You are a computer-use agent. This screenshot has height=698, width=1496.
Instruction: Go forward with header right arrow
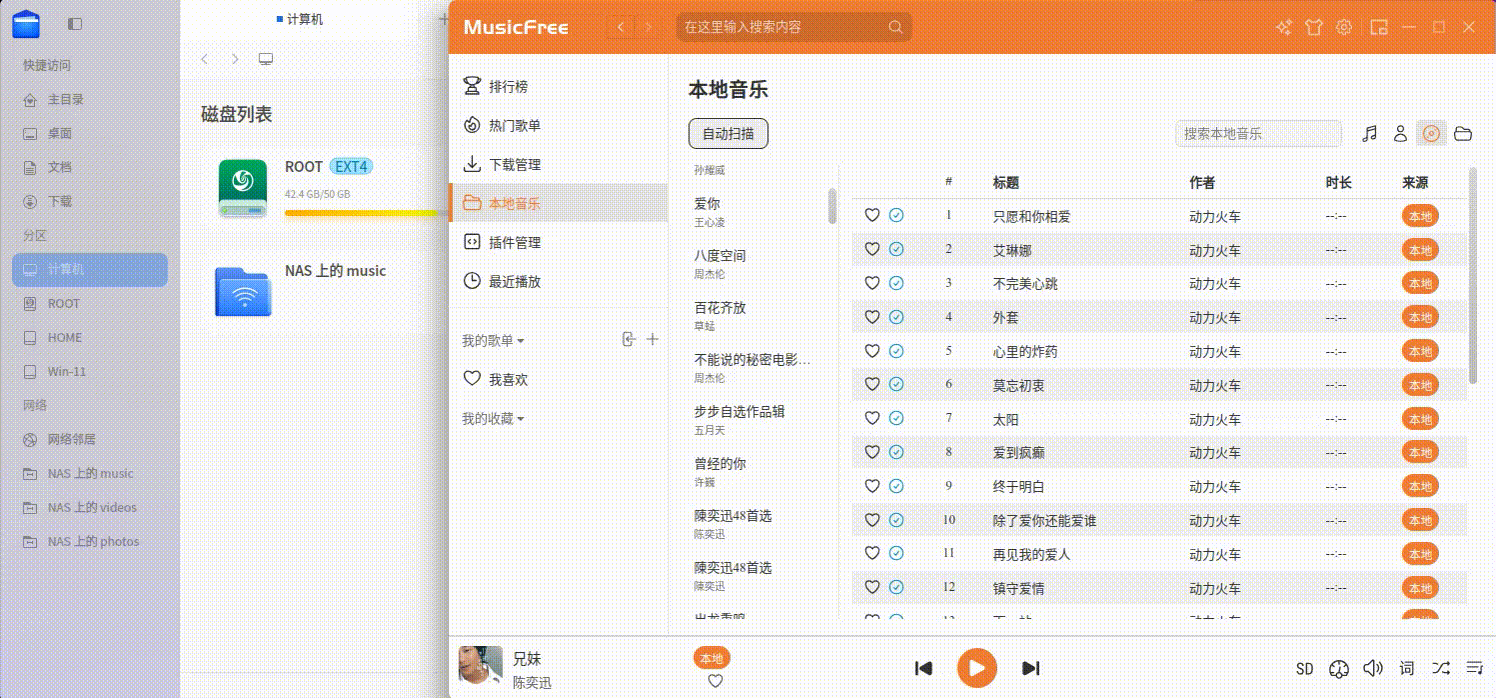pos(649,28)
